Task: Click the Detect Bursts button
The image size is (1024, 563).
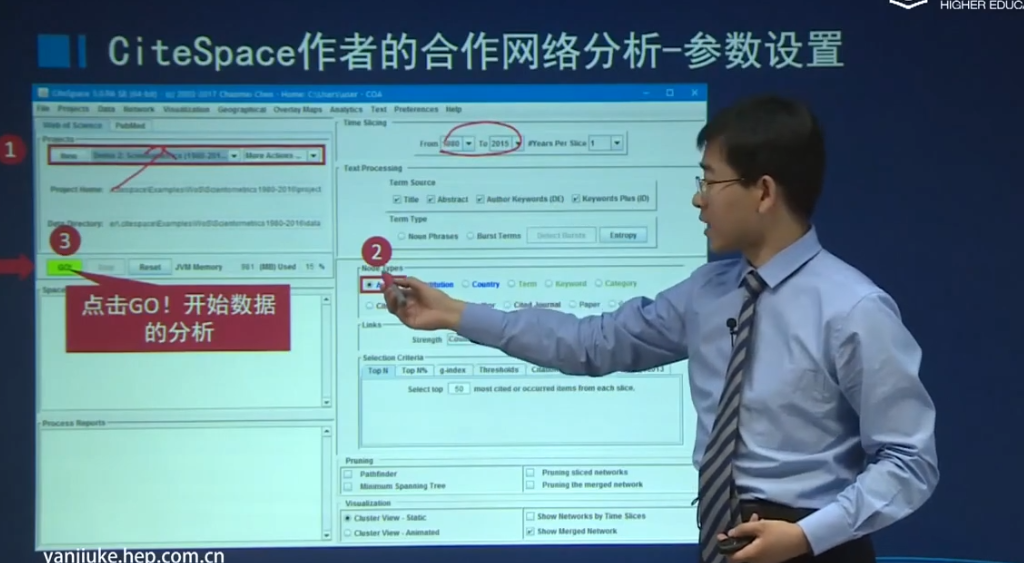Action: (561, 235)
